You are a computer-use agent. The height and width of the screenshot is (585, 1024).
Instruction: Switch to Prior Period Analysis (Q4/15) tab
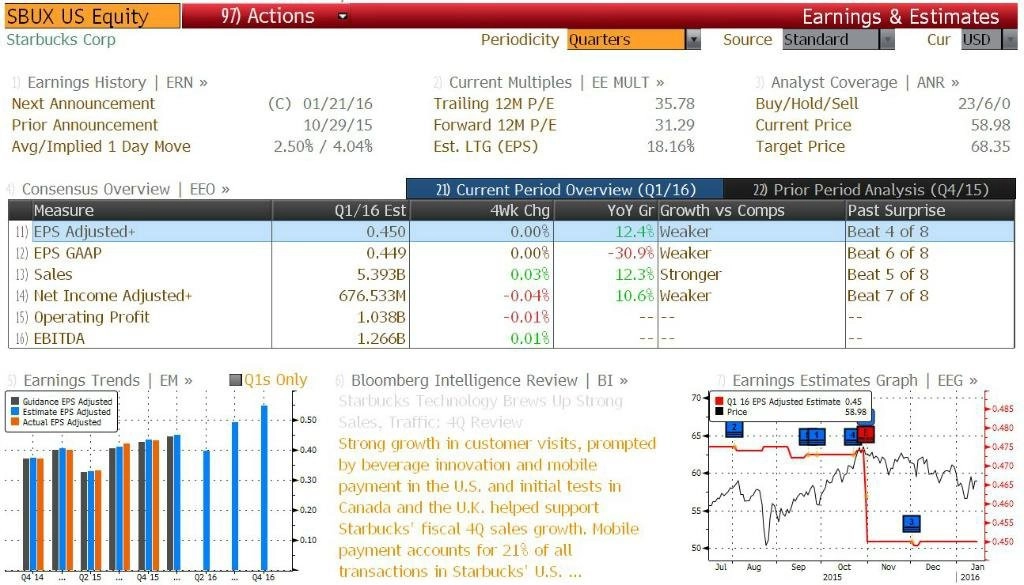click(870, 189)
